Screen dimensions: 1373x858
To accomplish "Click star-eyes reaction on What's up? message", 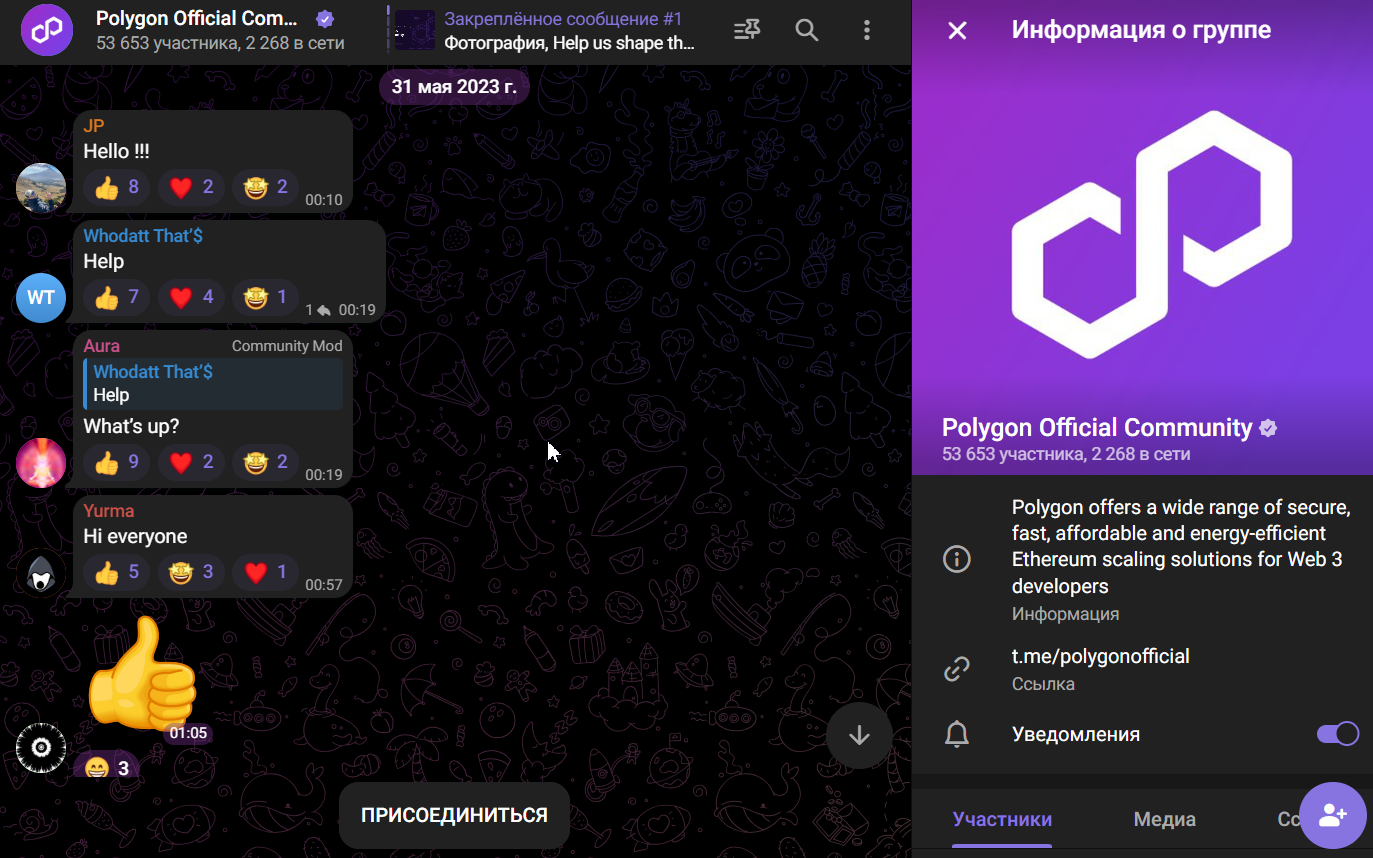I will point(265,462).
